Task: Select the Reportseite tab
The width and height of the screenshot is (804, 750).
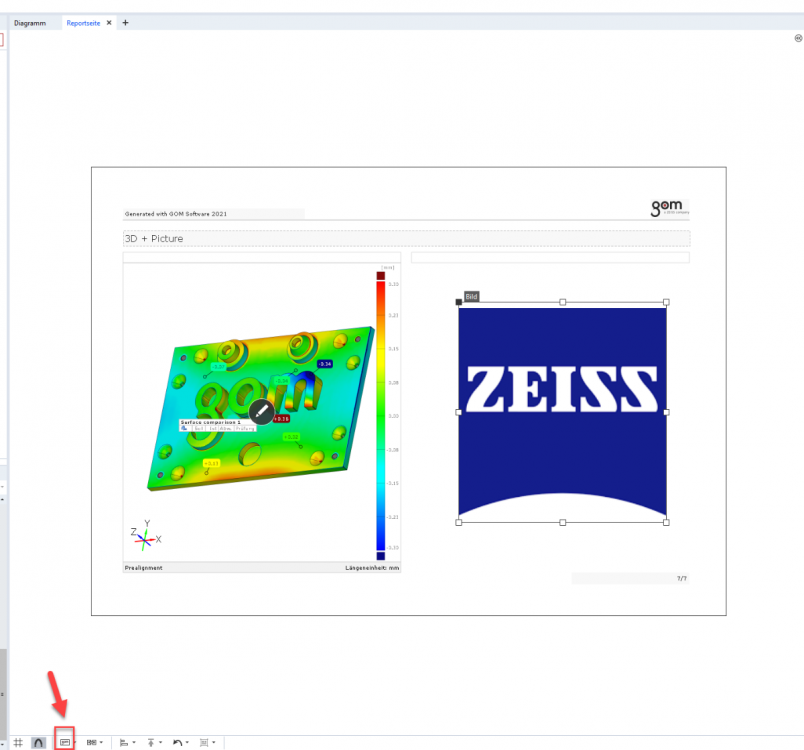Action: coord(83,23)
